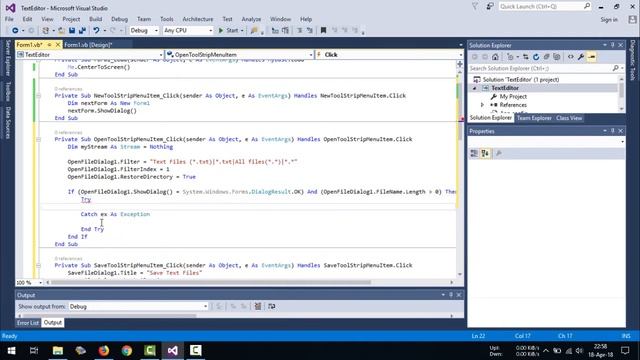
Task: Open the Show output from dropdown
Action: (138, 307)
